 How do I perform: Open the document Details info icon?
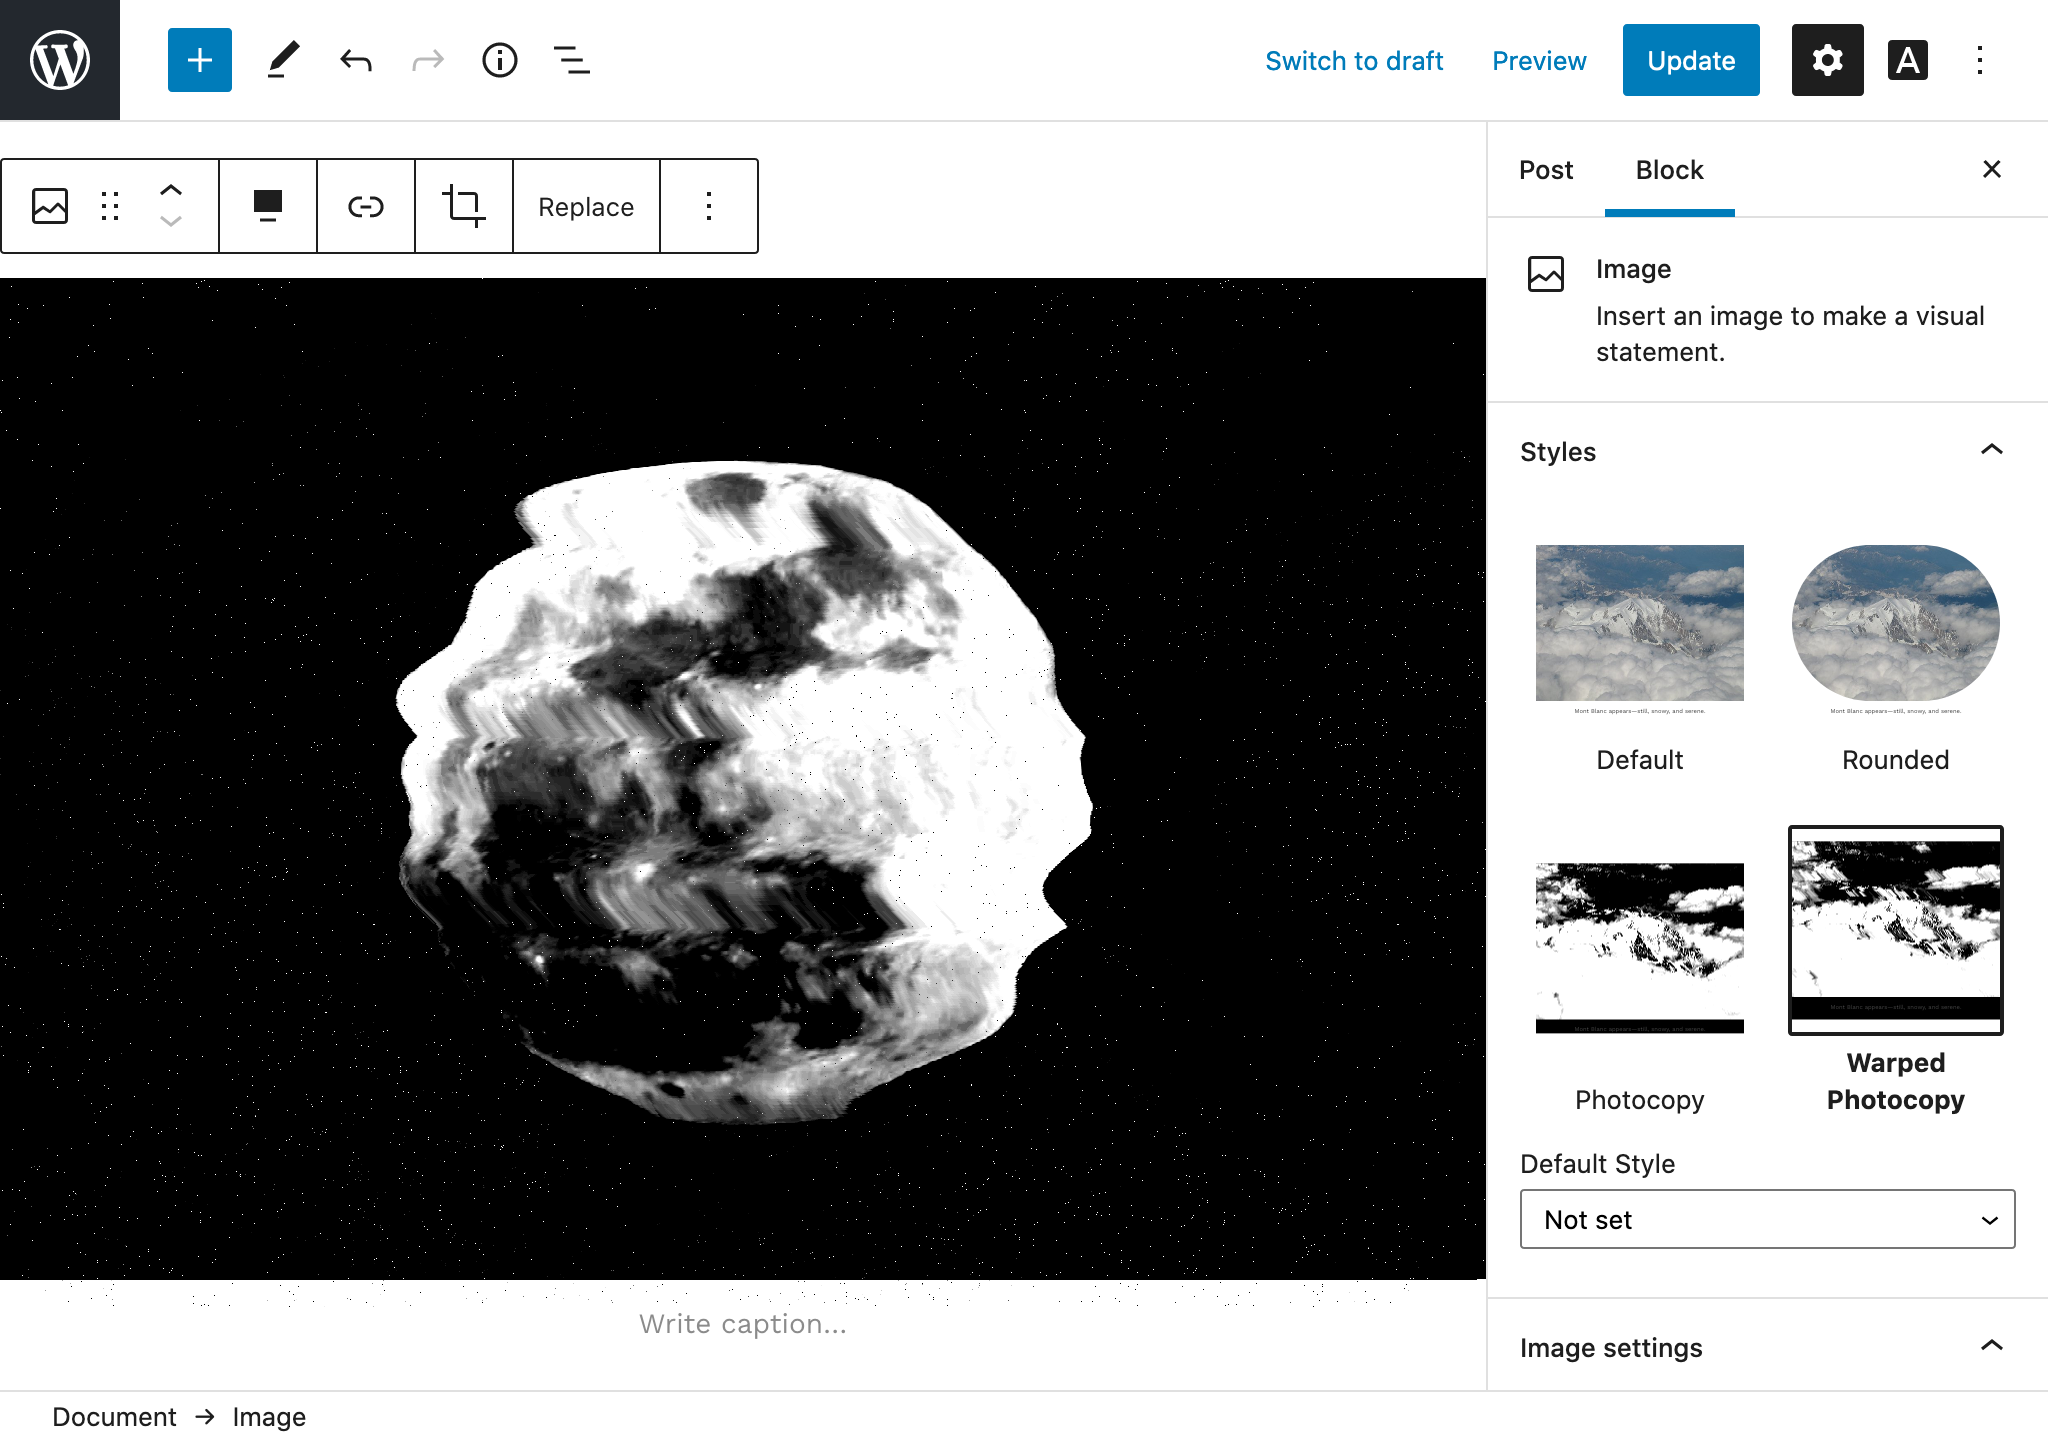click(499, 60)
